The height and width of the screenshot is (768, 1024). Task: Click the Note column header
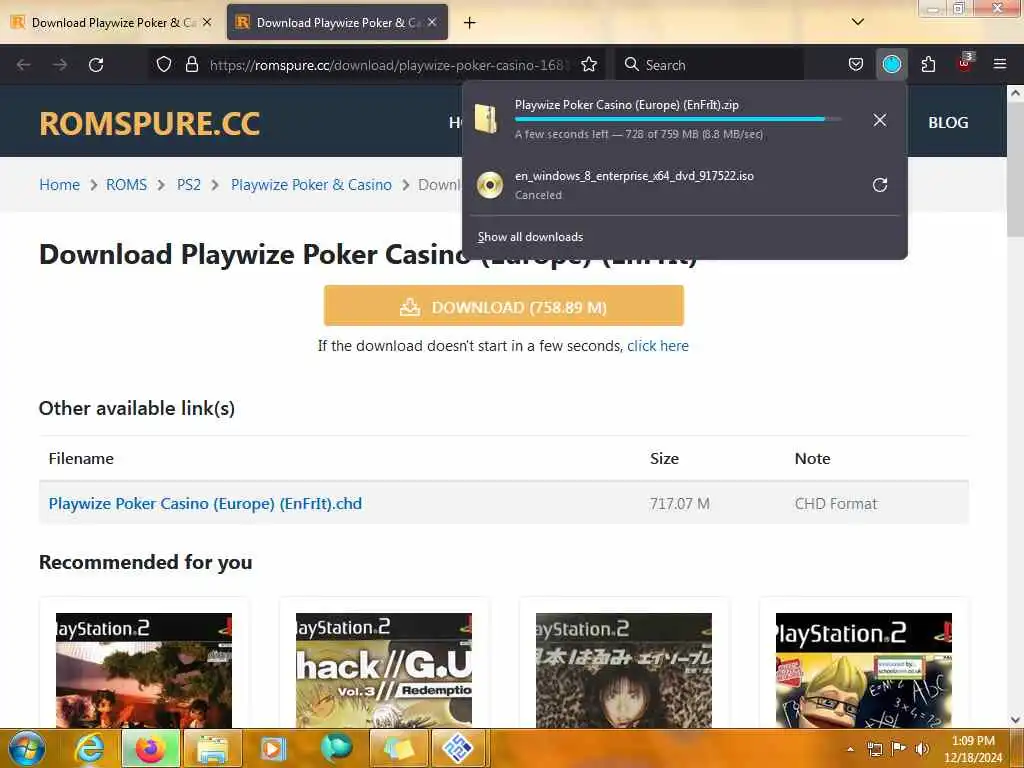(x=812, y=458)
